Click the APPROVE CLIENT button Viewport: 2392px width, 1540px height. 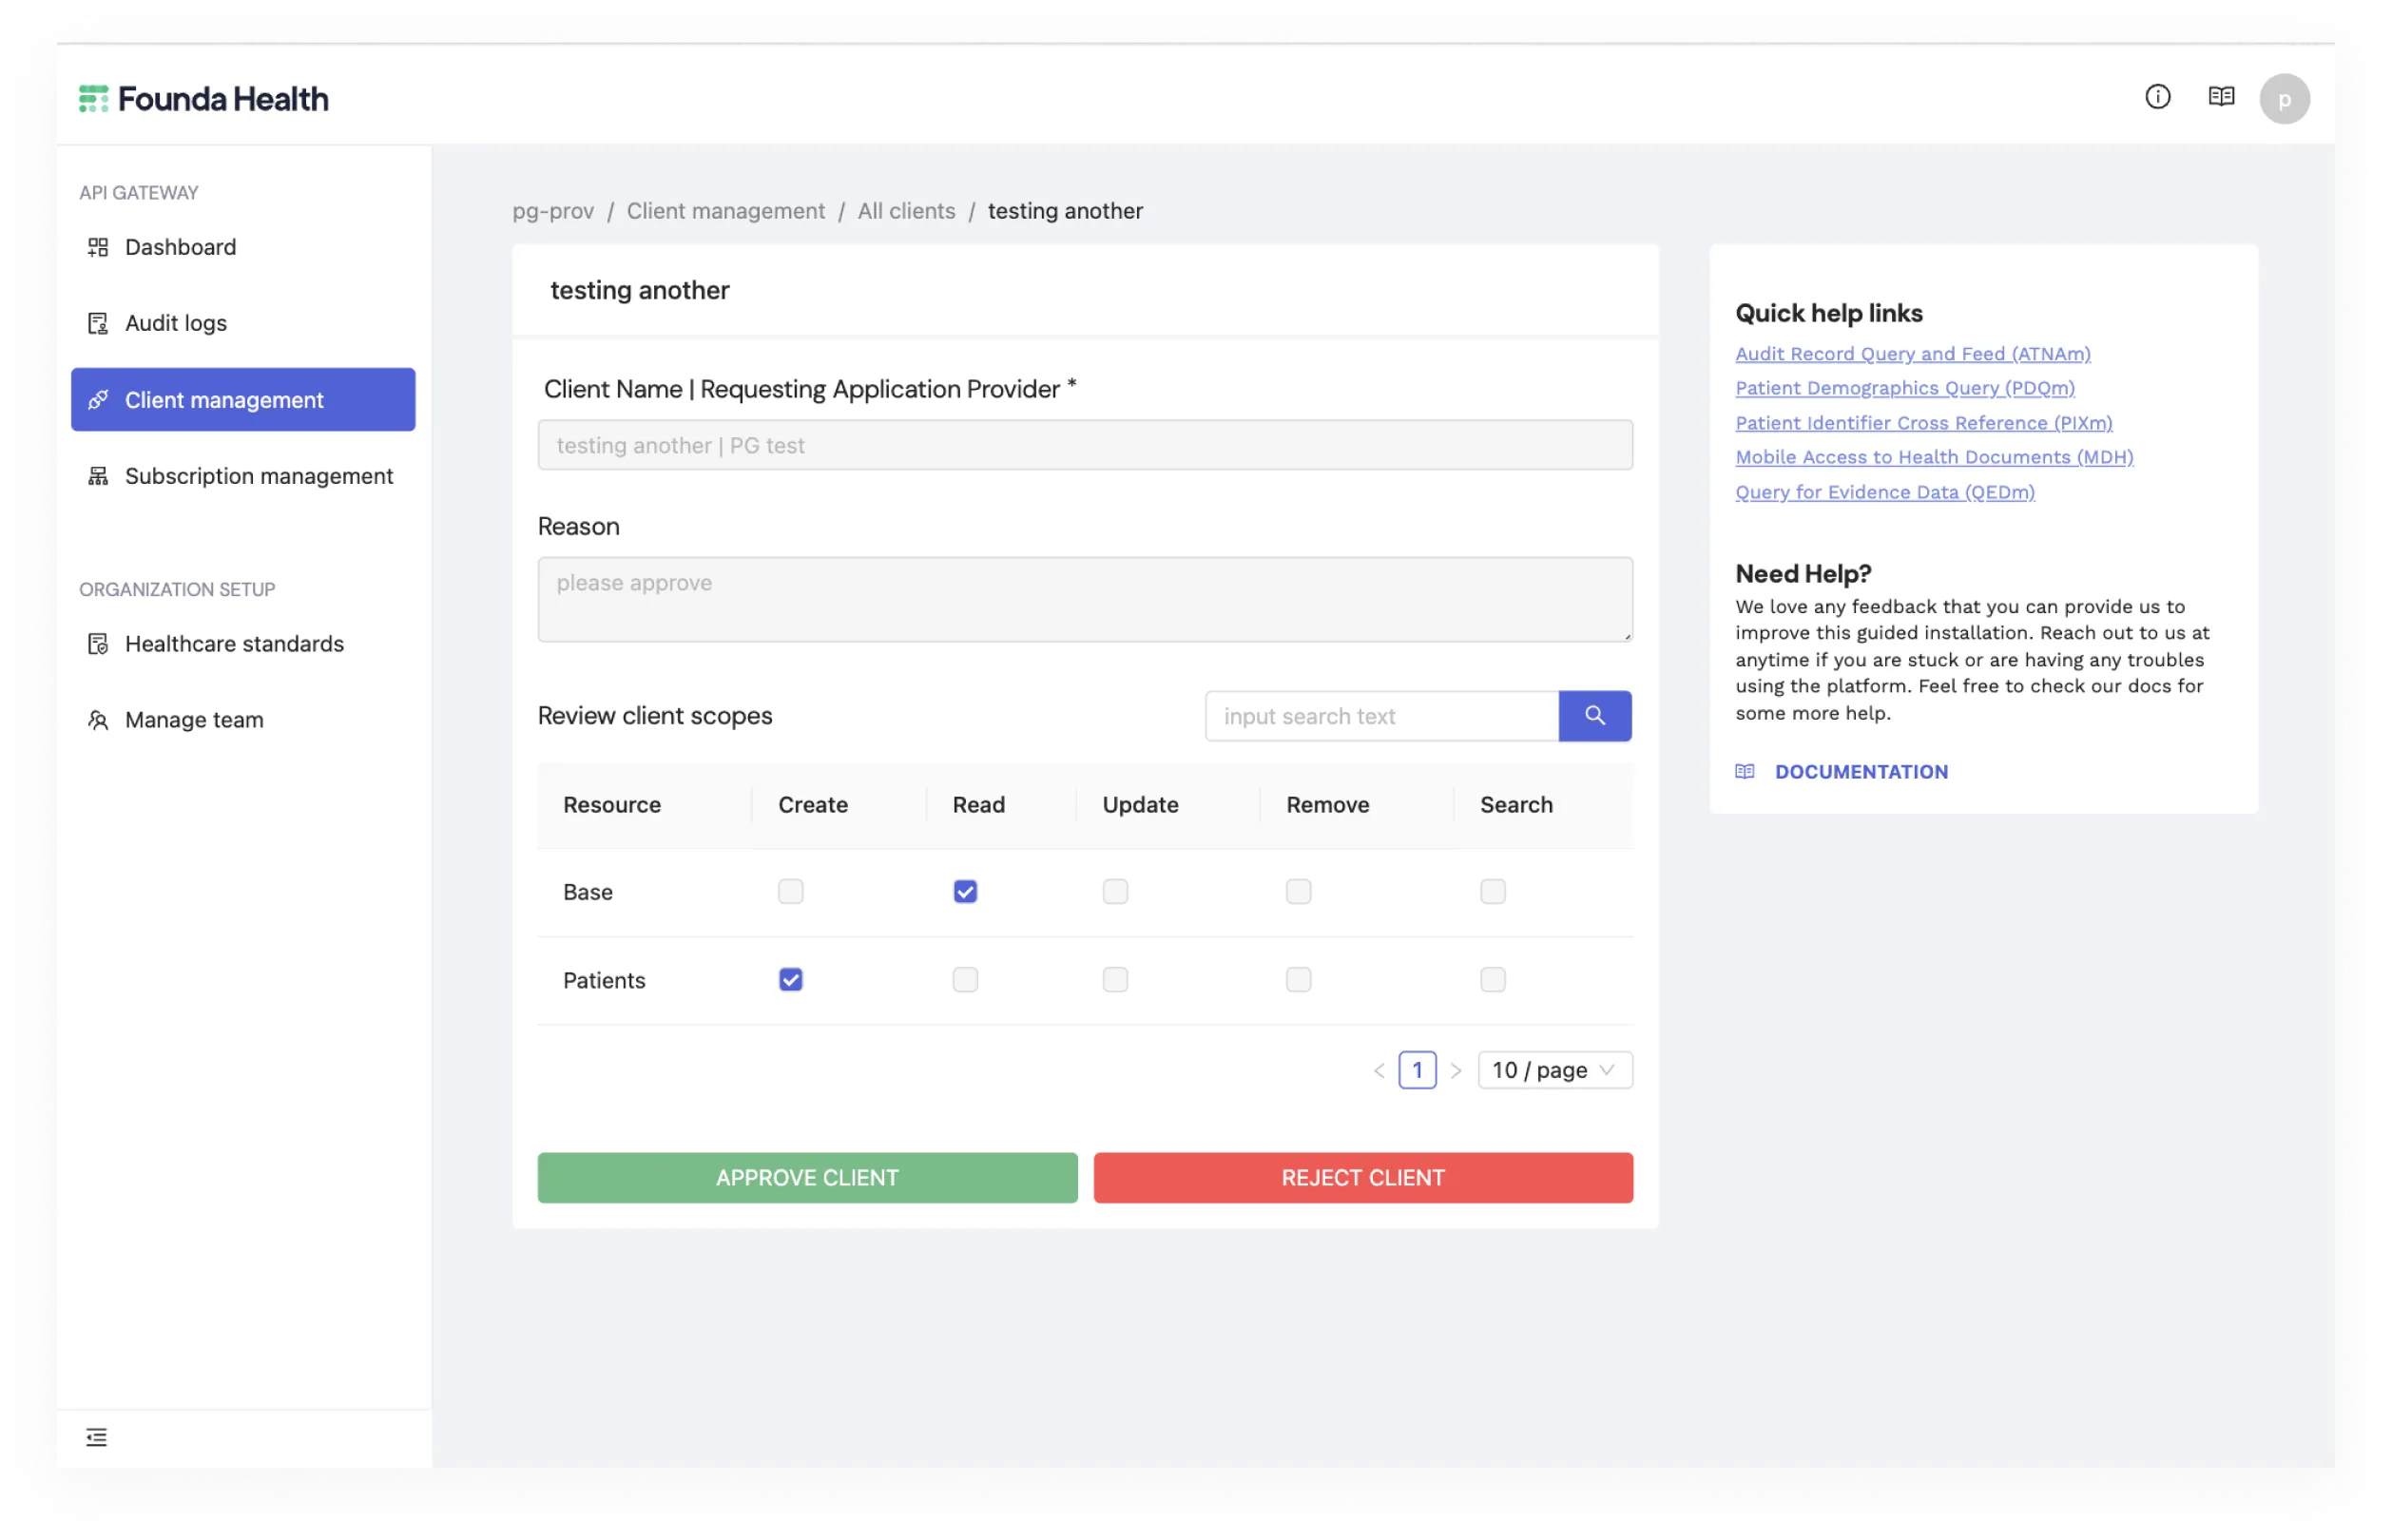point(807,1177)
